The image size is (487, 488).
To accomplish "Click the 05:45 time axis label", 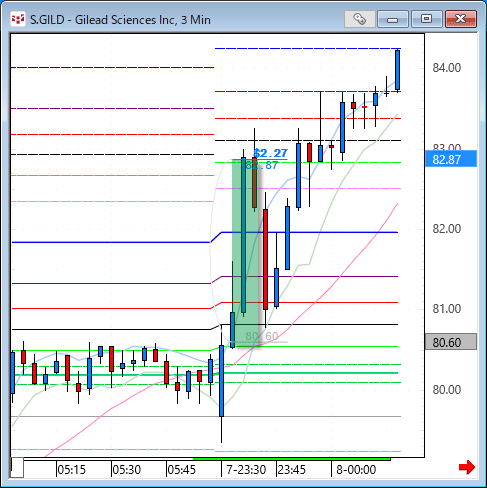I will [x=181, y=470].
